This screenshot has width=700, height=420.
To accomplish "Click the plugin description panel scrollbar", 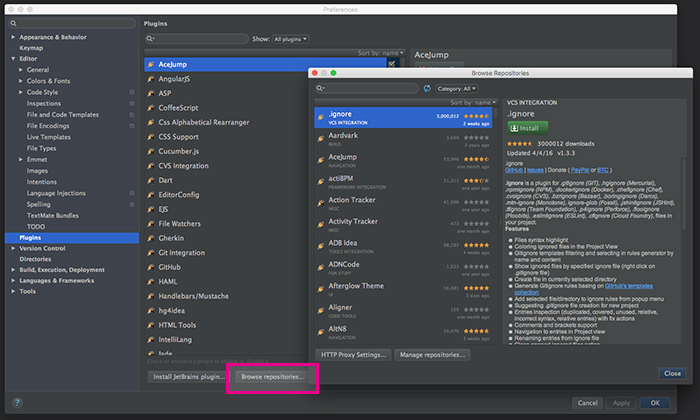I will pos(683,194).
